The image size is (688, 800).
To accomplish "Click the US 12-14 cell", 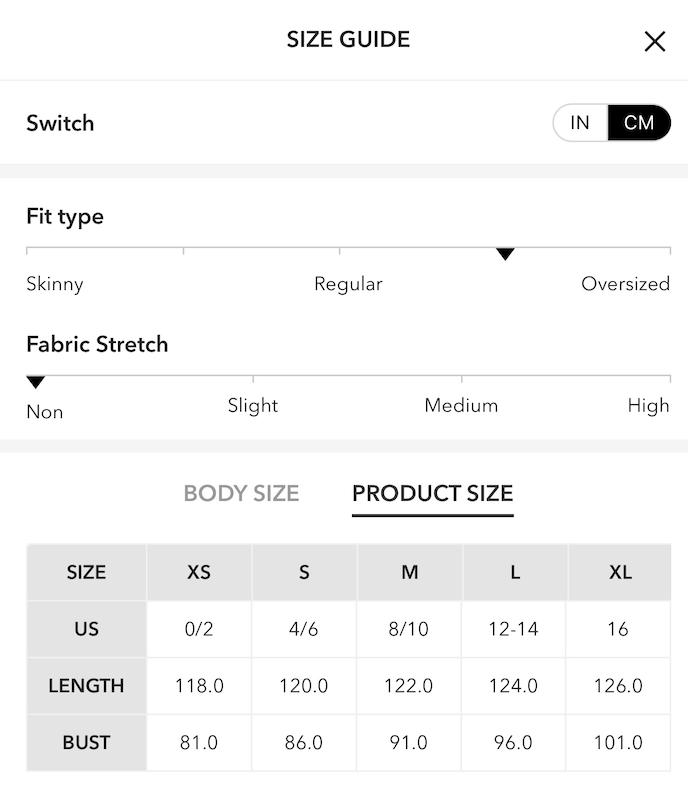I will coord(514,629).
